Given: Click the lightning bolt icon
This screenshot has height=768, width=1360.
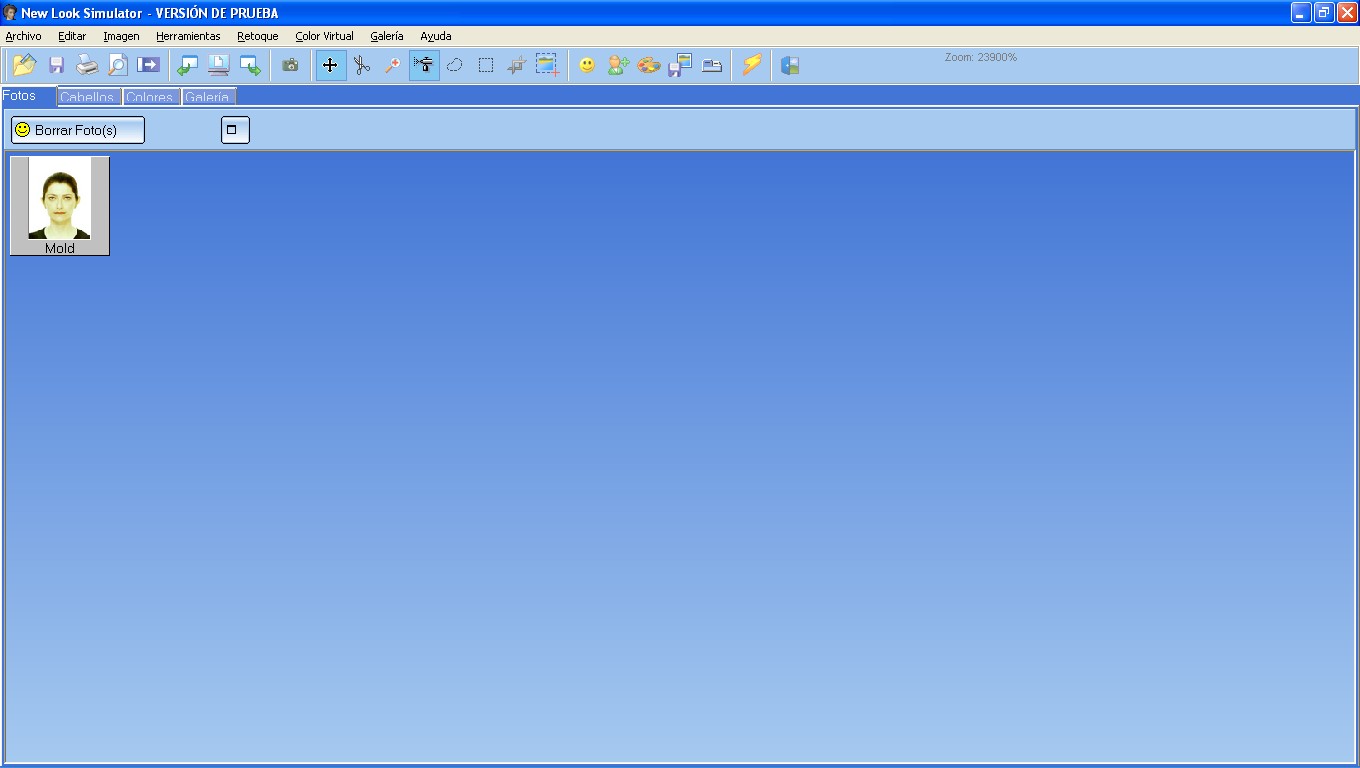Looking at the screenshot, I should [x=751, y=65].
